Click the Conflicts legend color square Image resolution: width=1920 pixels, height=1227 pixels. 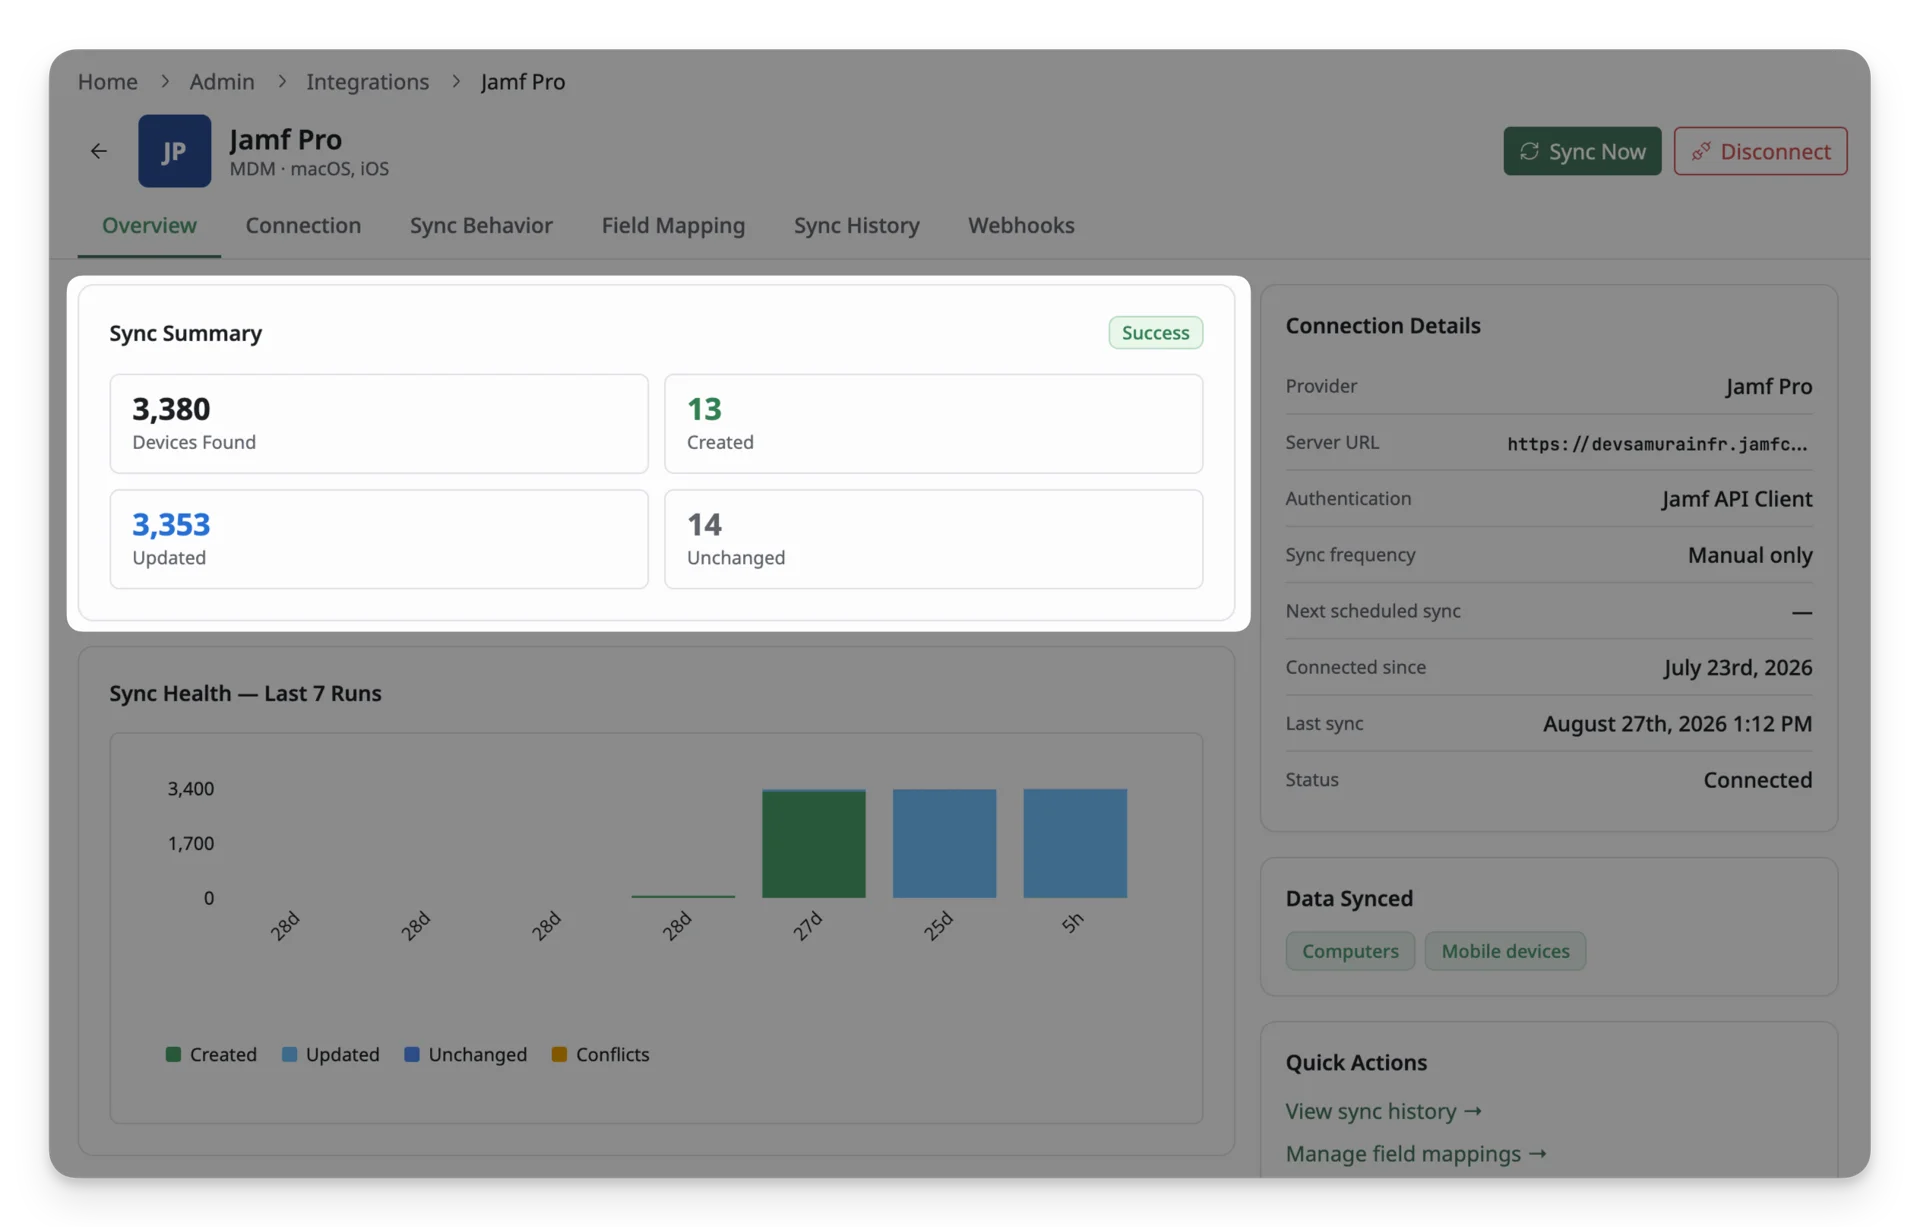[559, 1054]
